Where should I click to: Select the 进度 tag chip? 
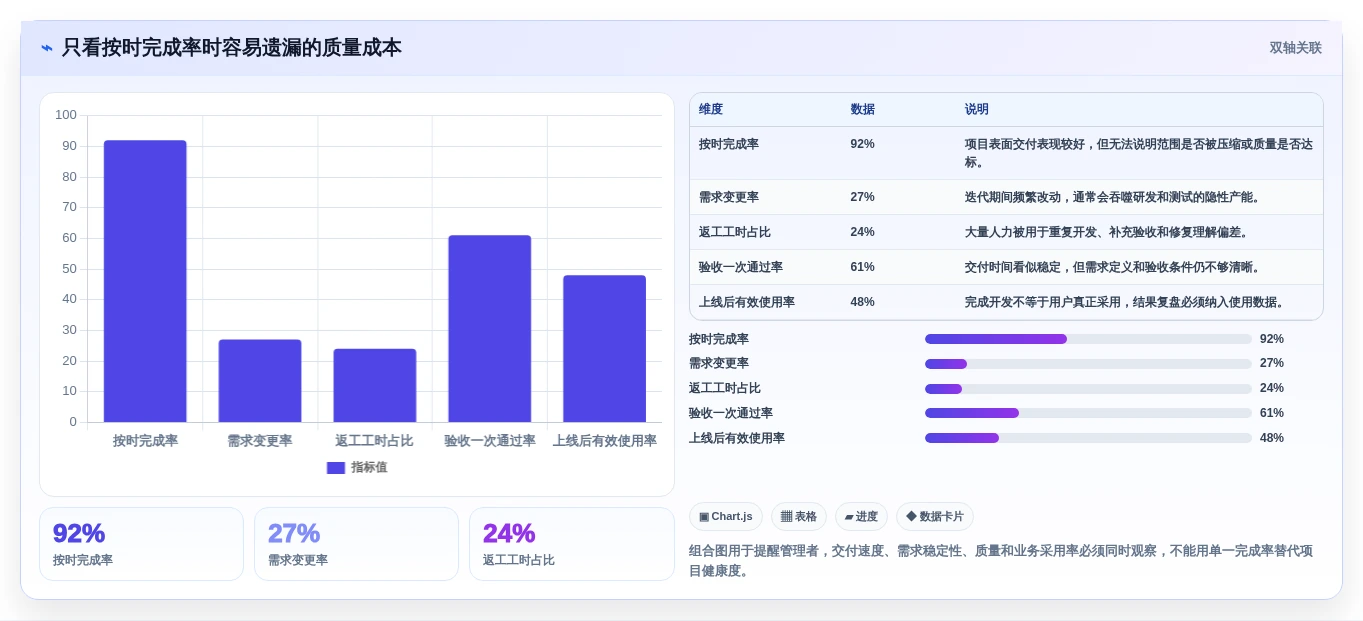coord(861,516)
